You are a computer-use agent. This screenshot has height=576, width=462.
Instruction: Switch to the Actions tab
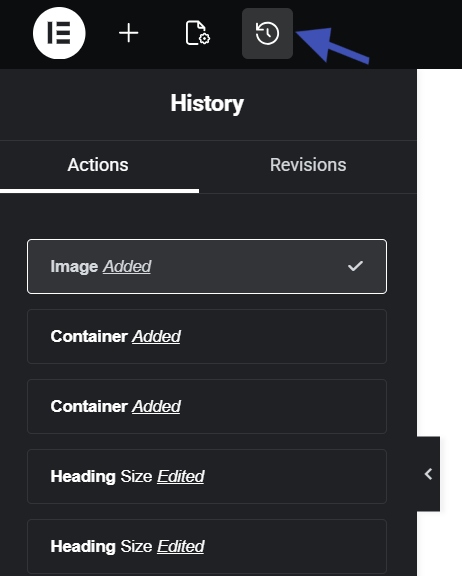98,165
